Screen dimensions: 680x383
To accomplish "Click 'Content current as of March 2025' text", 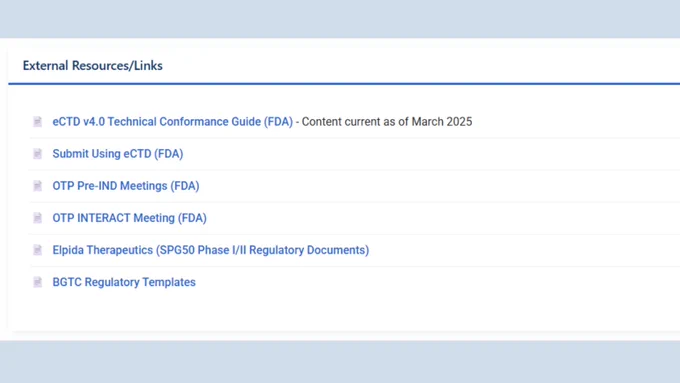I will click(387, 122).
